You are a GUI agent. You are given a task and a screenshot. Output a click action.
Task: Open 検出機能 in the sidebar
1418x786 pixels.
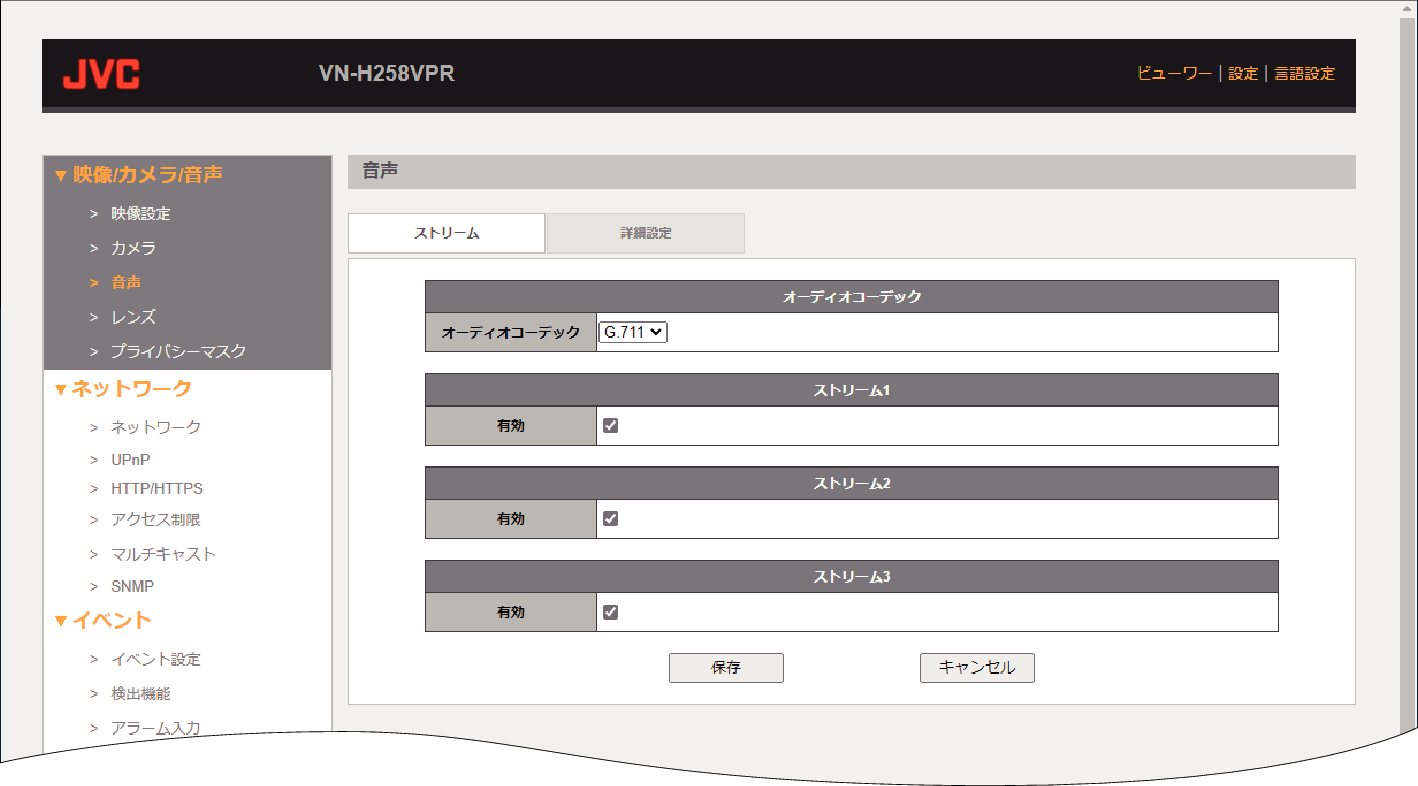(x=141, y=694)
